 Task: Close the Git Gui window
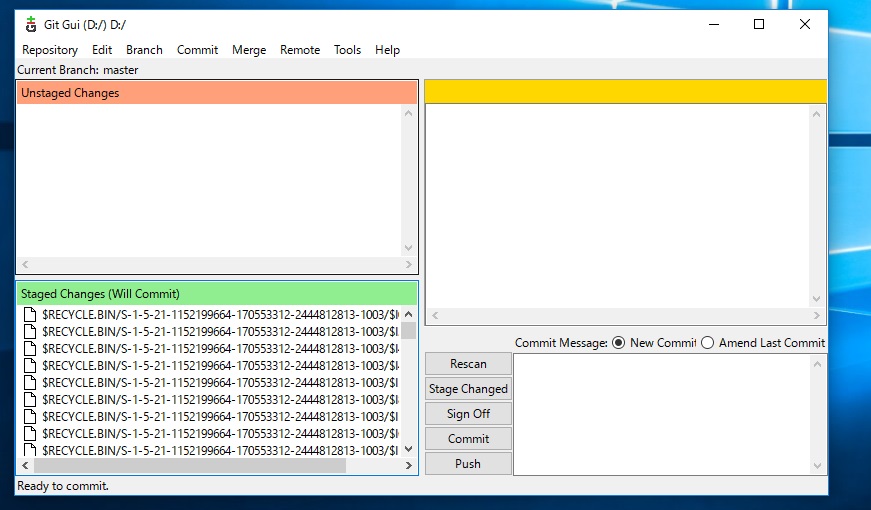coord(805,24)
